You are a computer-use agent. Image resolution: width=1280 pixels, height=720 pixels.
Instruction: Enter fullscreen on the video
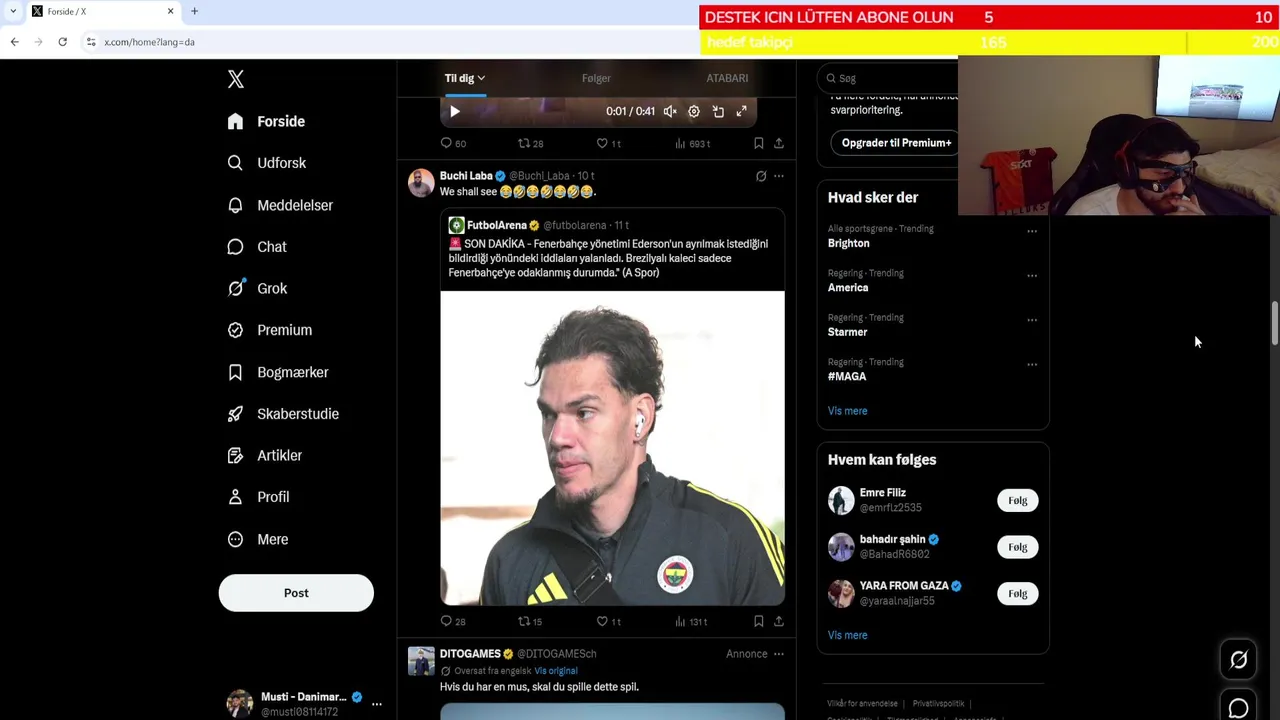click(x=742, y=112)
